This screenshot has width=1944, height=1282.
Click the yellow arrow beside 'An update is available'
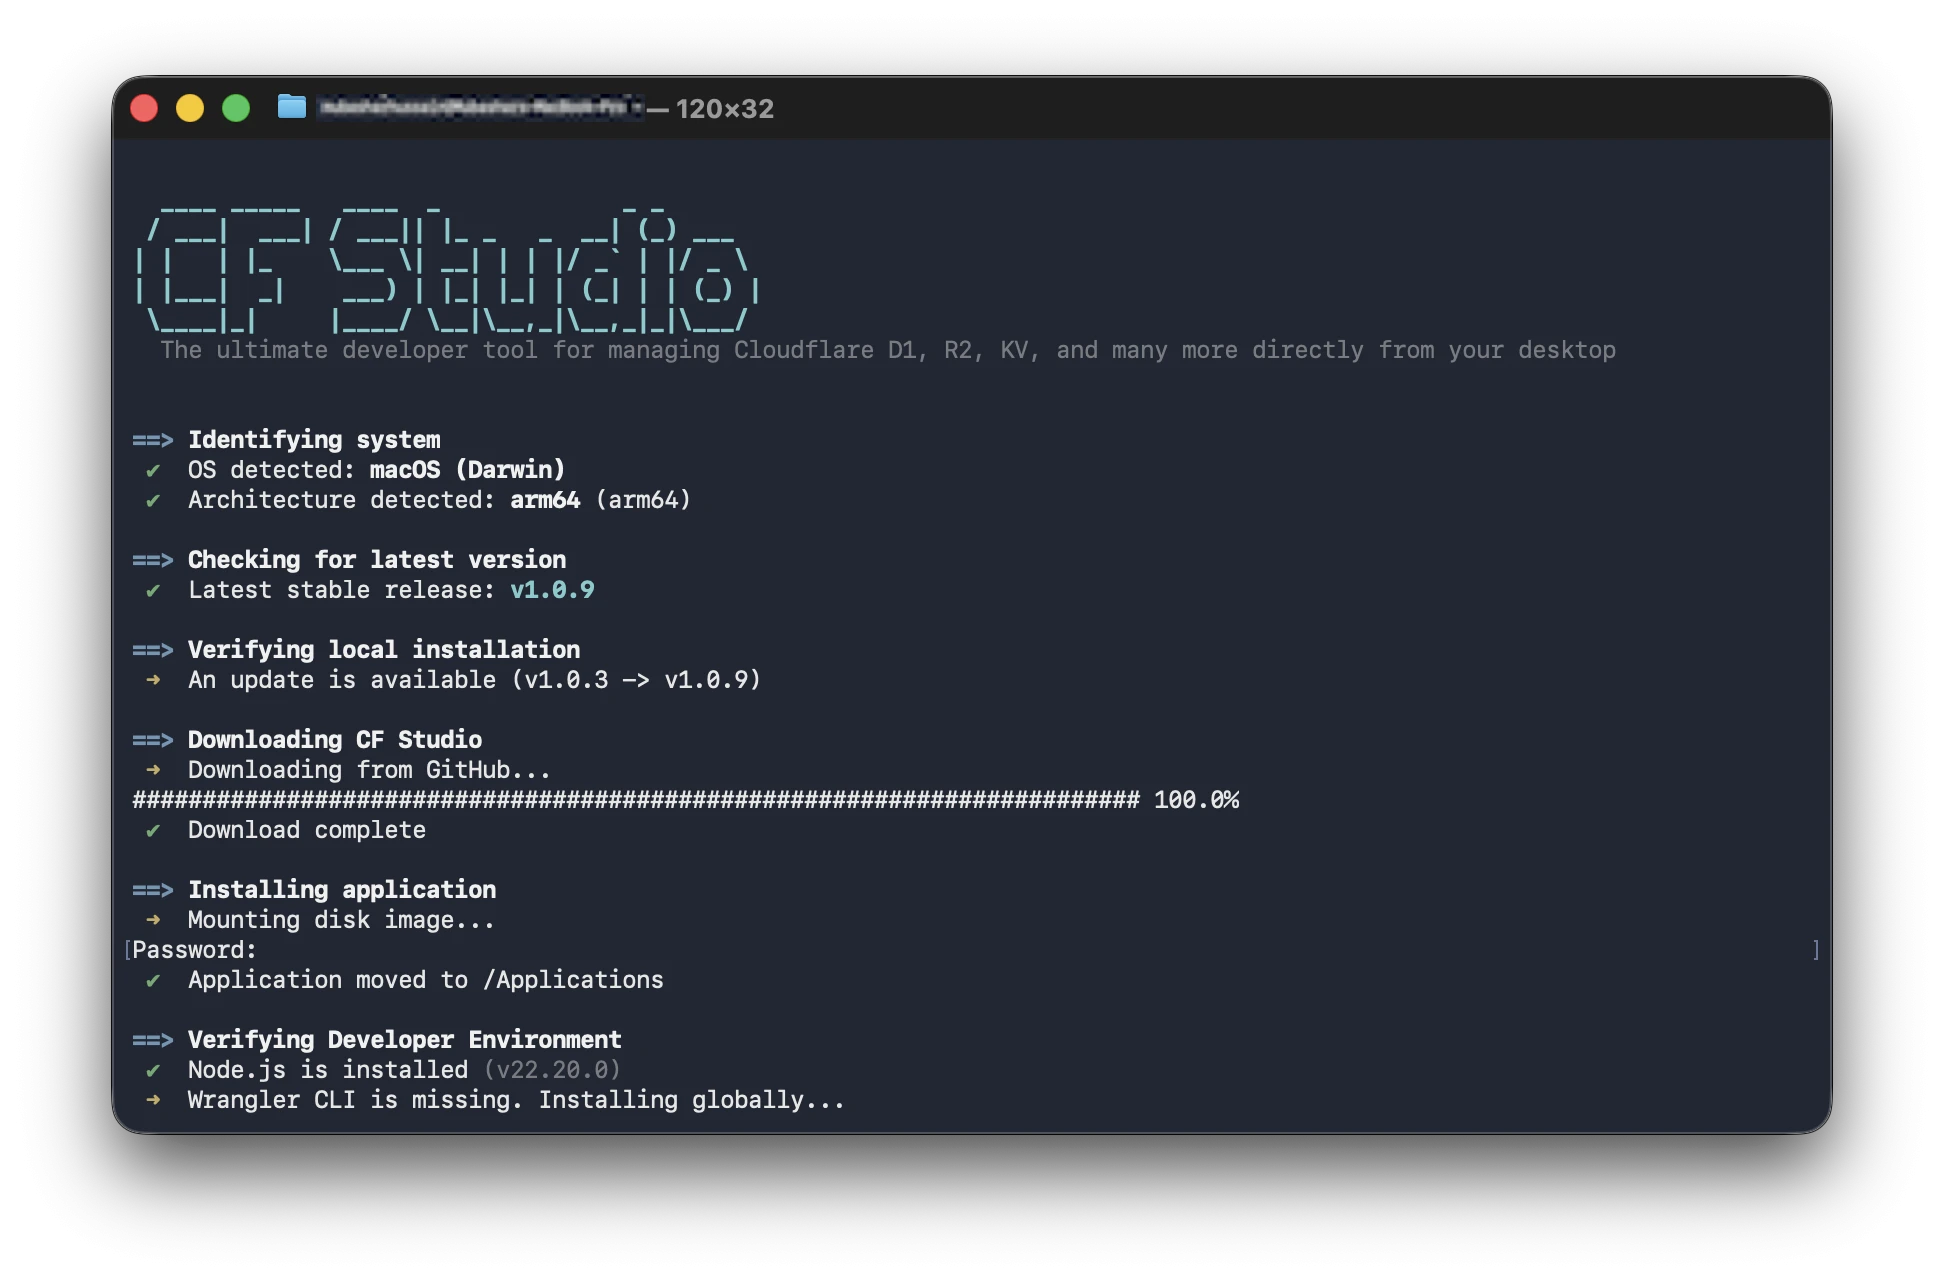pos(153,680)
